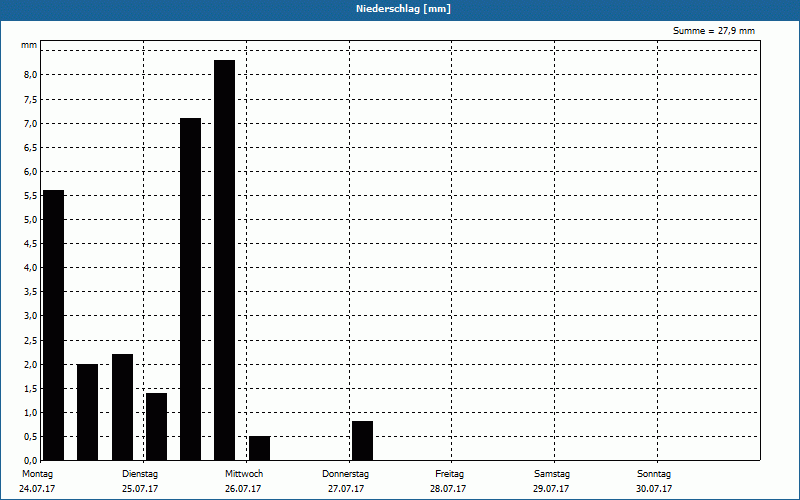Screen dimensions: 800x500
Task: Click the date '26.07.17'
Action: pos(243,489)
